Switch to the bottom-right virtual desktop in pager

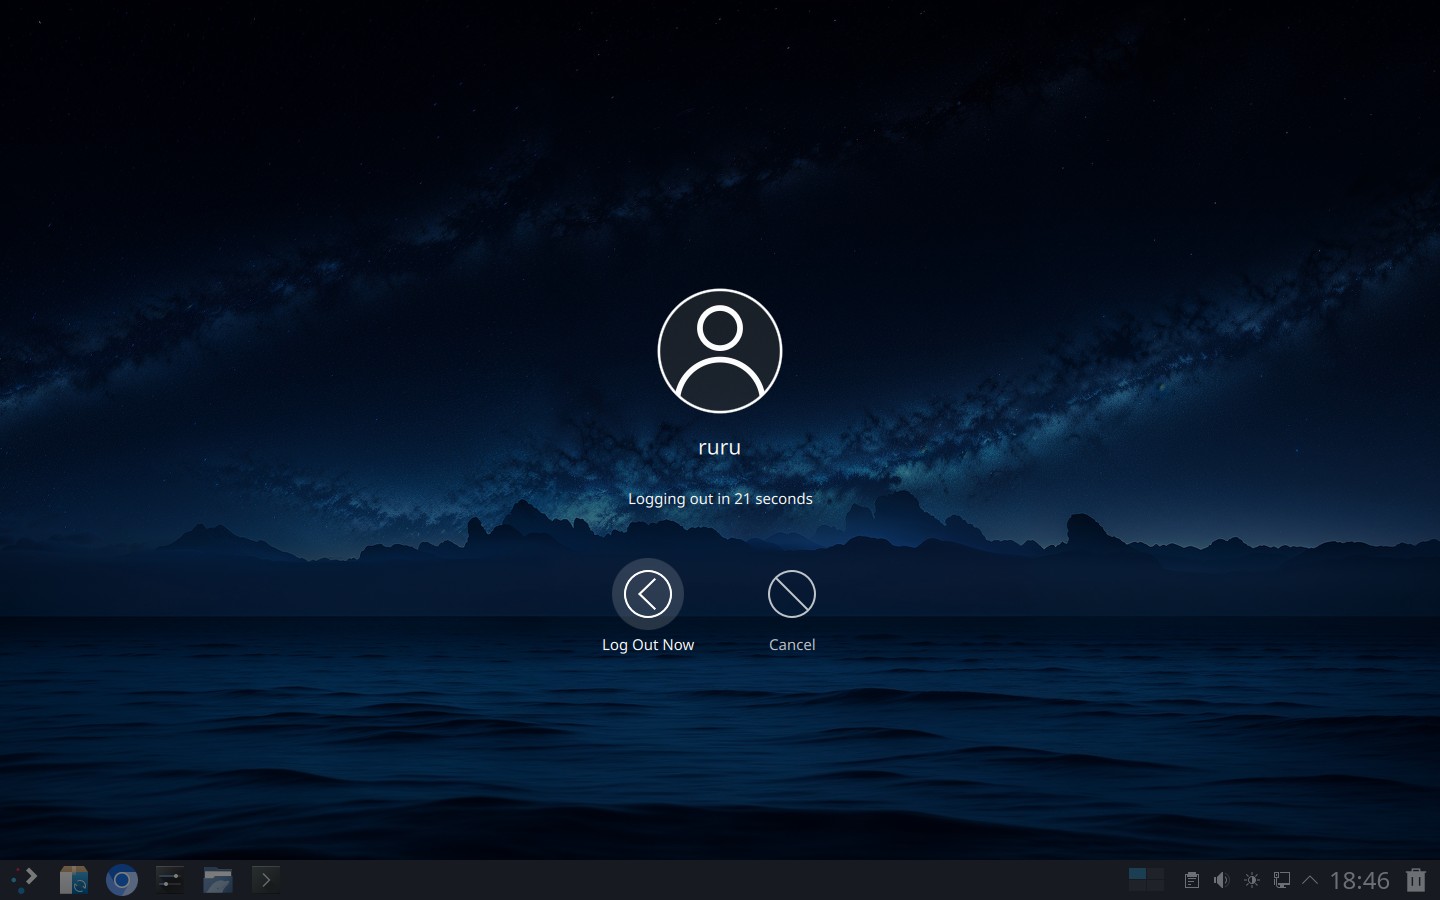[1155, 886]
